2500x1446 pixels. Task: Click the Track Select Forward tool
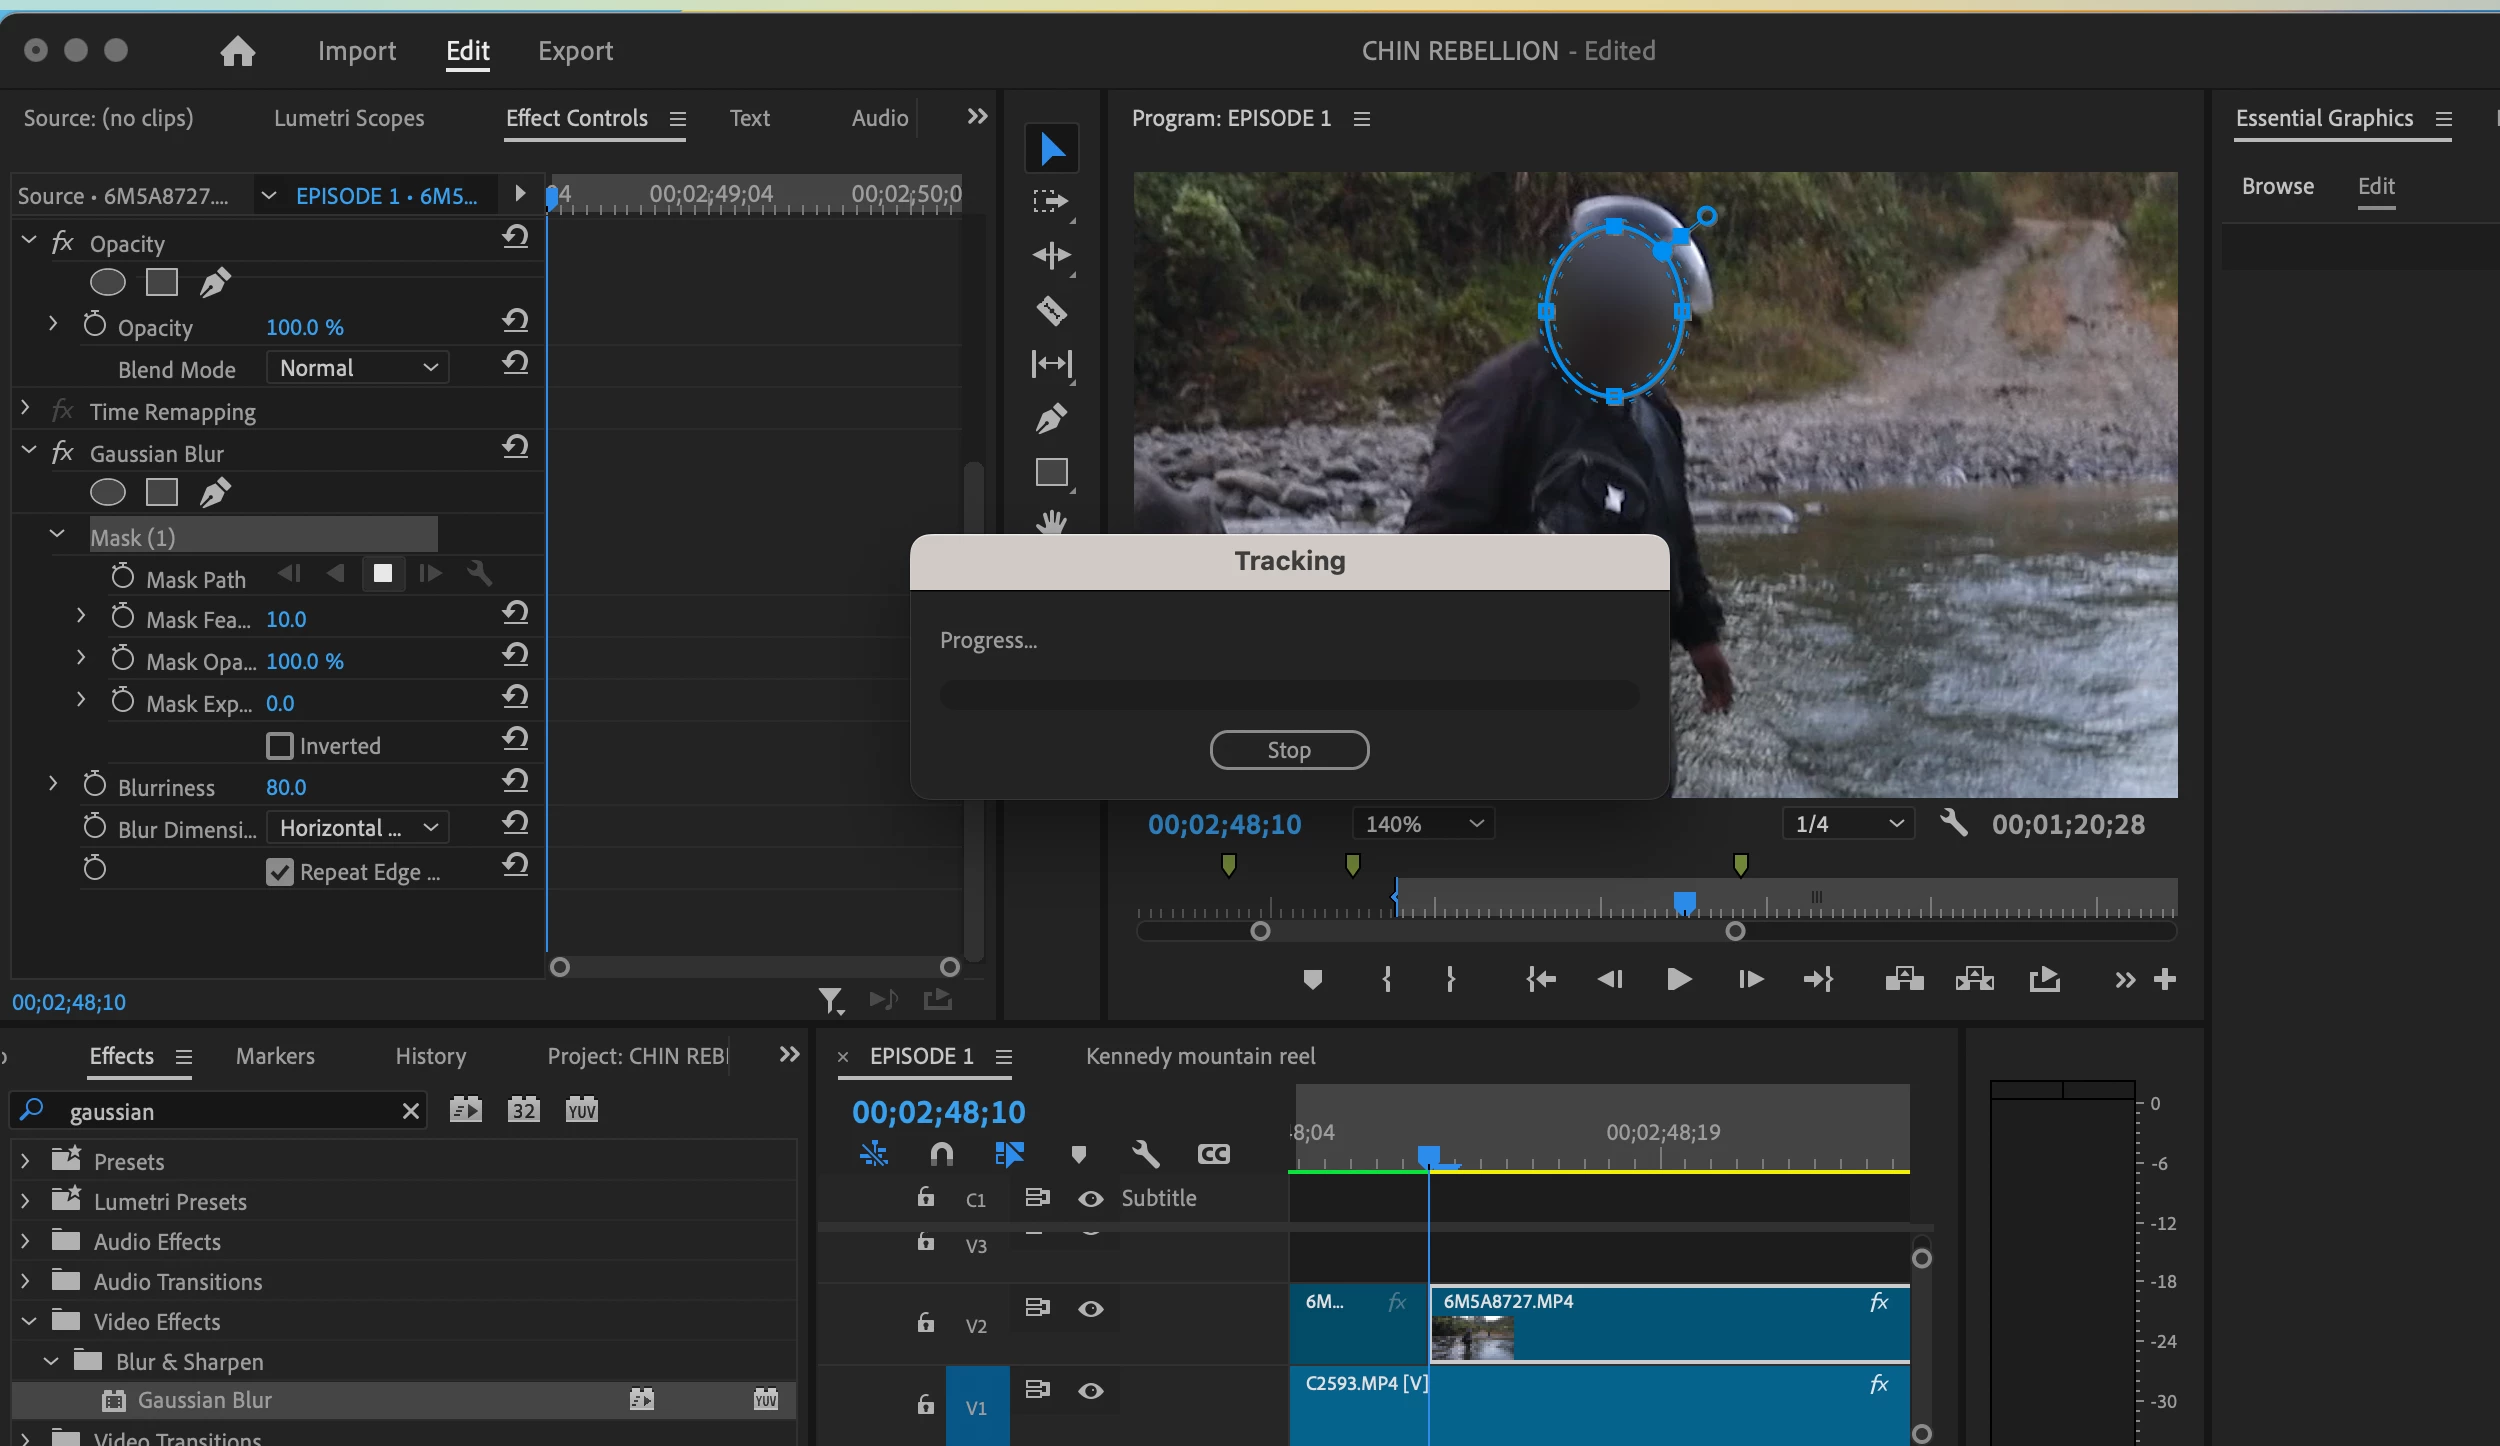pos(1051,202)
